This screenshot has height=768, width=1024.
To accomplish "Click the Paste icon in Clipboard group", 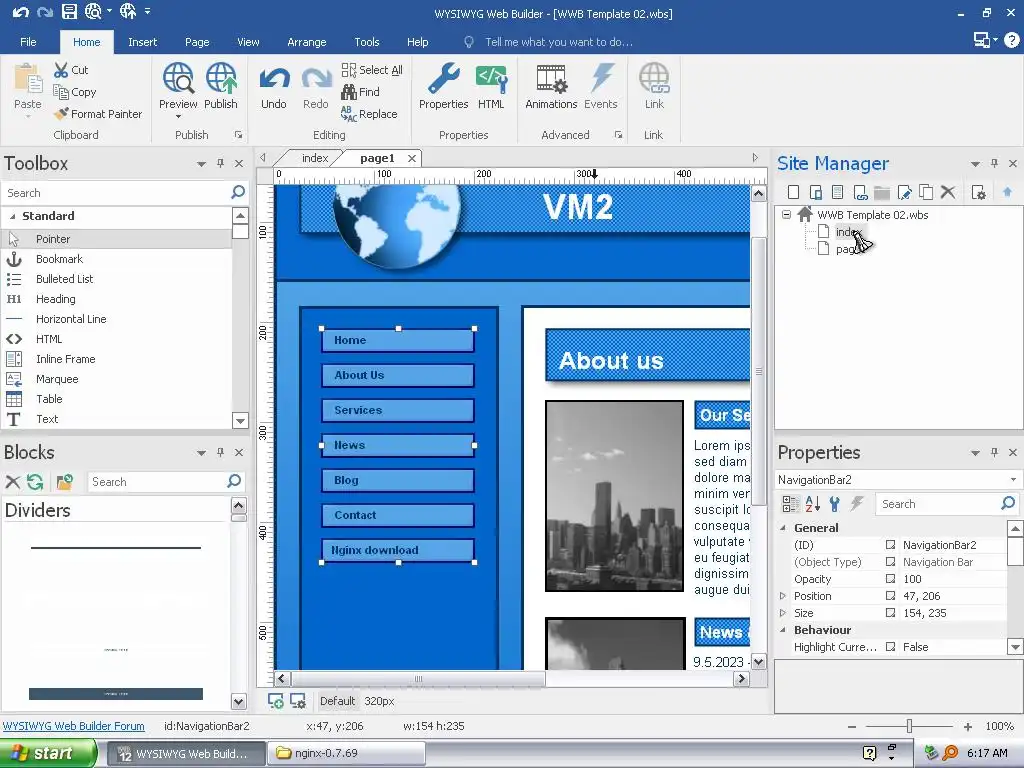I will pyautogui.click(x=27, y=79).
